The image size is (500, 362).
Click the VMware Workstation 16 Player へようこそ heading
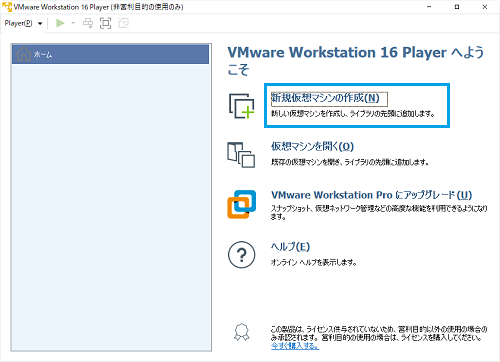(356, 61)
